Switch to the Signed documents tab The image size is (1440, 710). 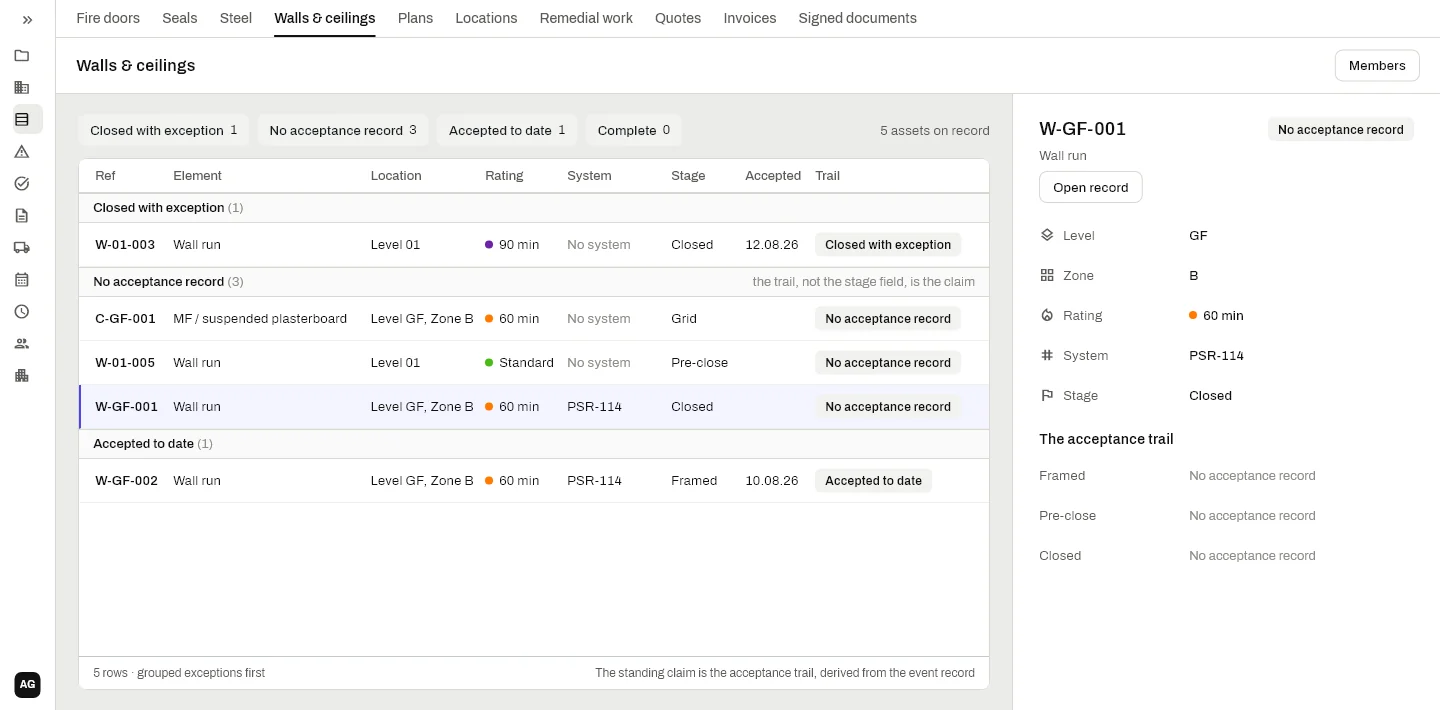pyautogui.click(x=857, y=18)
